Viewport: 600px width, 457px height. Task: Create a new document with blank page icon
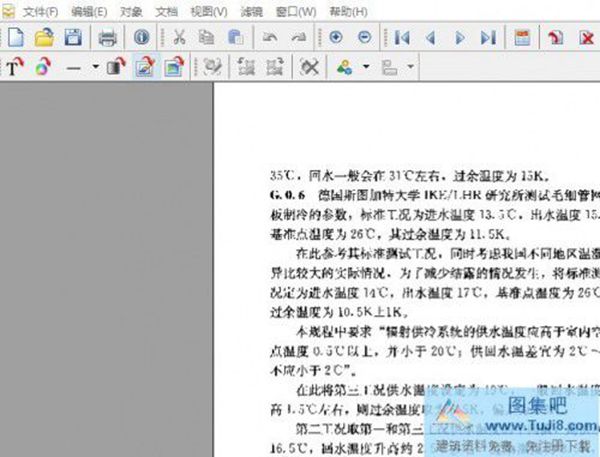pyautogui.click(x=16, y=38)
